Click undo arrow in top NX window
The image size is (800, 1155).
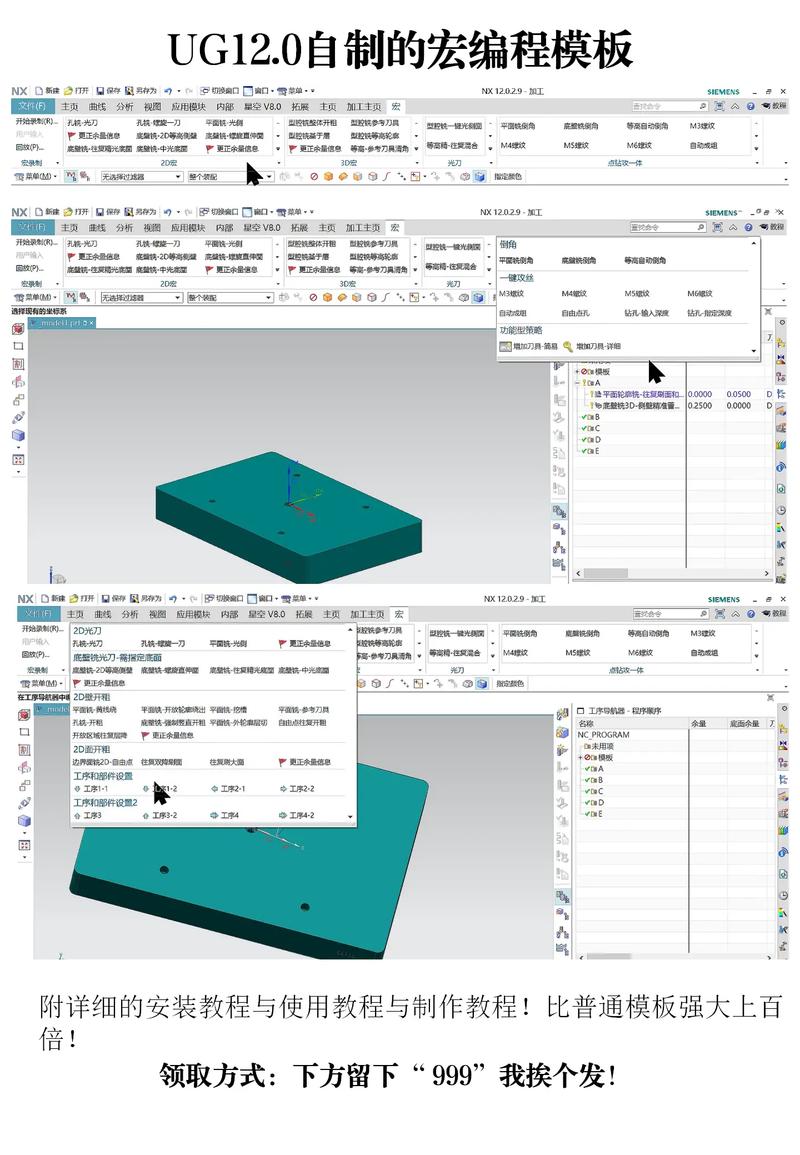click(x=168, y=91)
